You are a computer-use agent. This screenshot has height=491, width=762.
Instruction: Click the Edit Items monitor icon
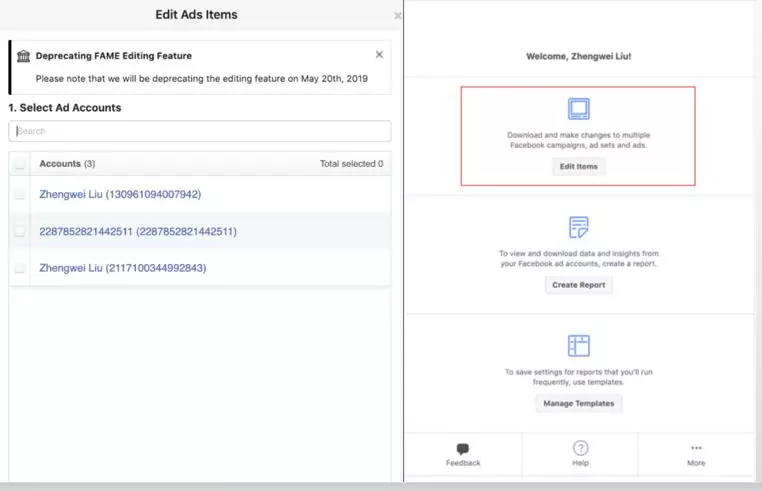[578, 109]
